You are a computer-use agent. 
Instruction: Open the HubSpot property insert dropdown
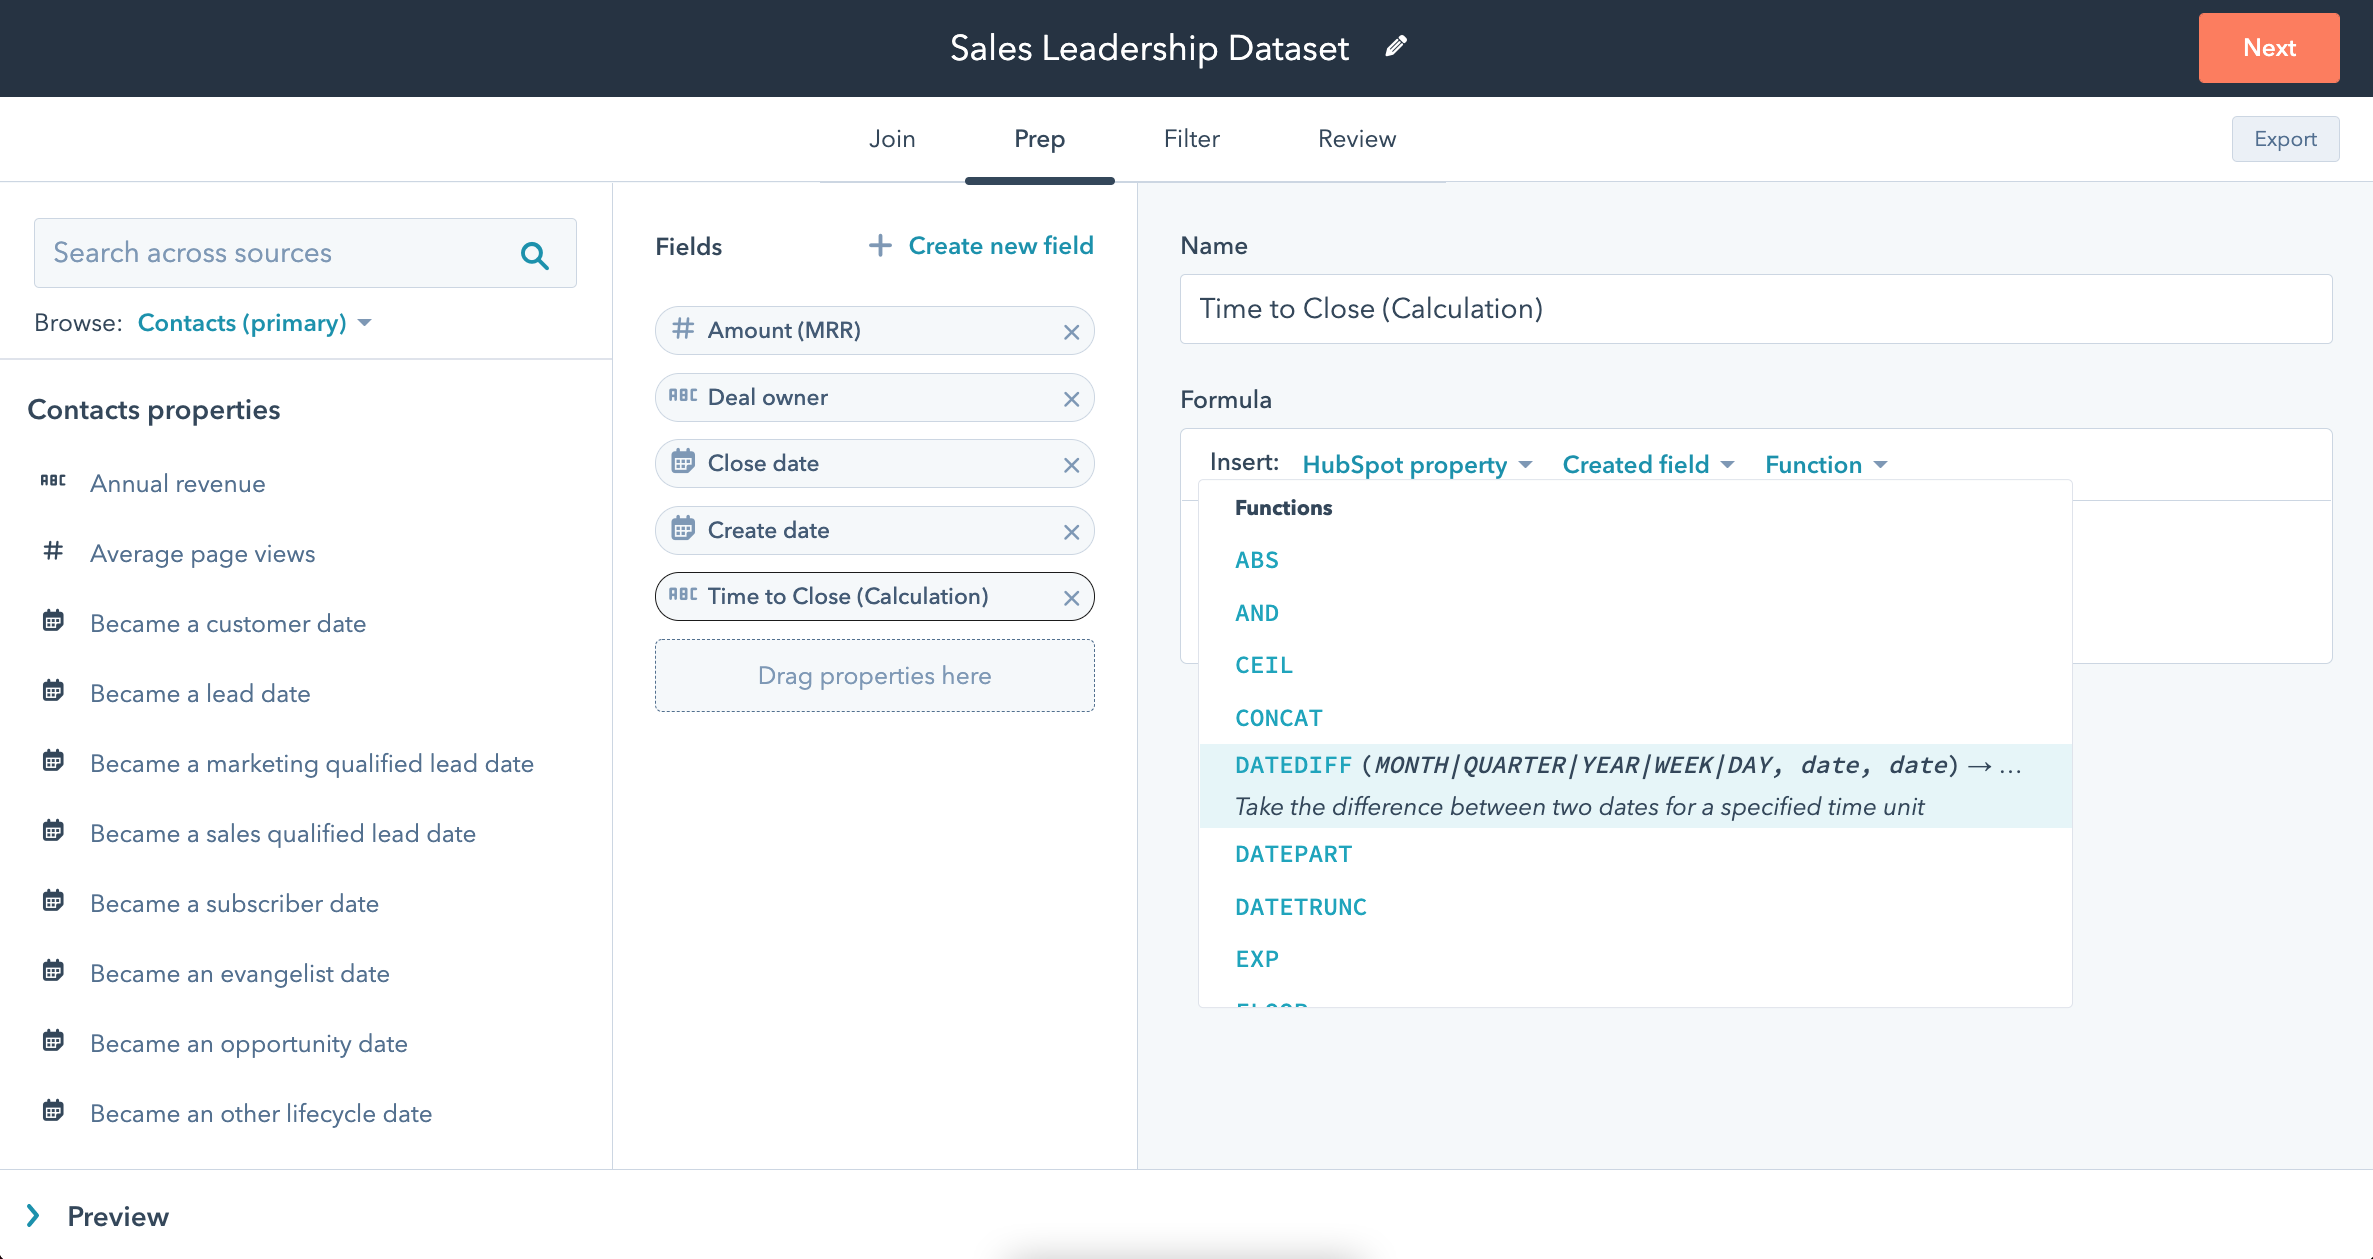[x=1416, y=464]
